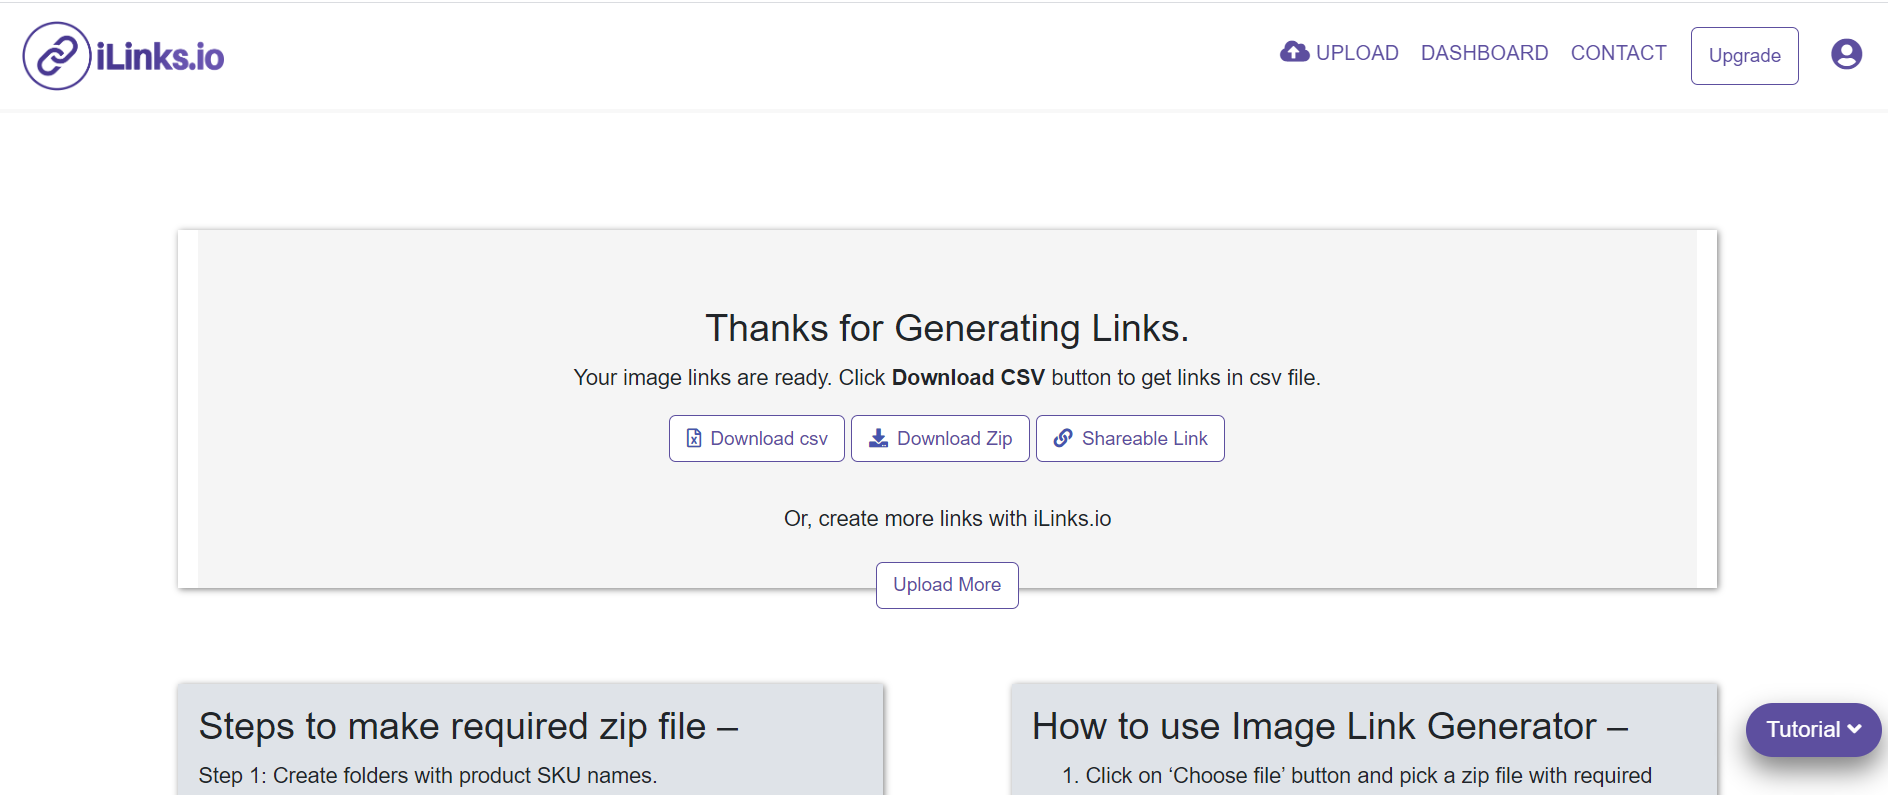Open the CONTACT page
The image size is (1888, 795).
point(1618,53)
